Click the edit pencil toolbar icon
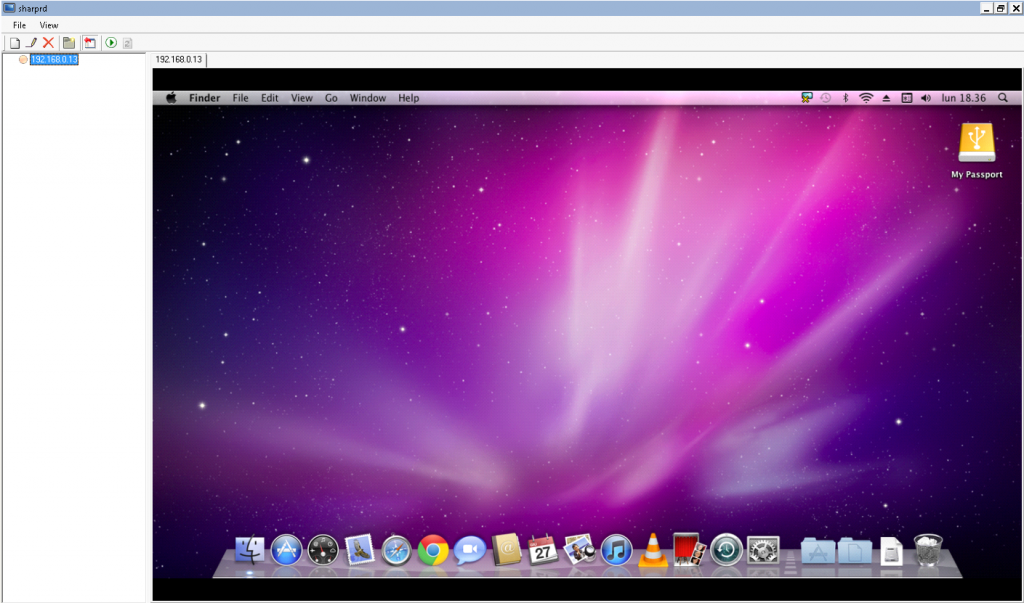This screenshot has width=1024, height=603. pos(31,43)
